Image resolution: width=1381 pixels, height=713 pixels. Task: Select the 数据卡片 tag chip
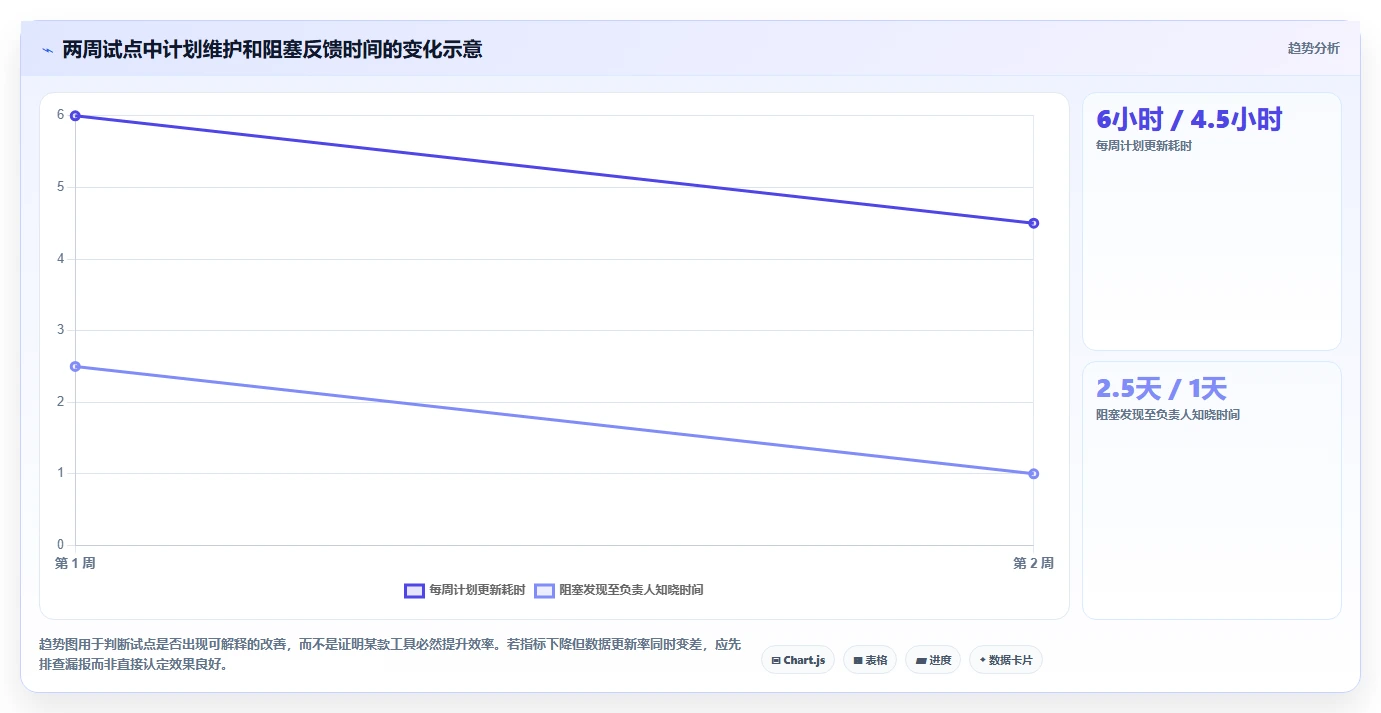point(1005,660)
